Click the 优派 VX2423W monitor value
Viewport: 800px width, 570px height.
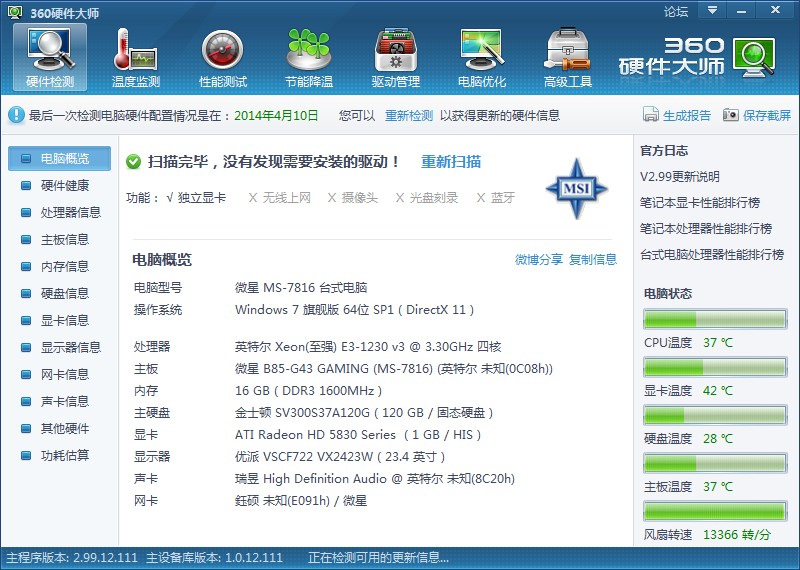click(340, 457)
